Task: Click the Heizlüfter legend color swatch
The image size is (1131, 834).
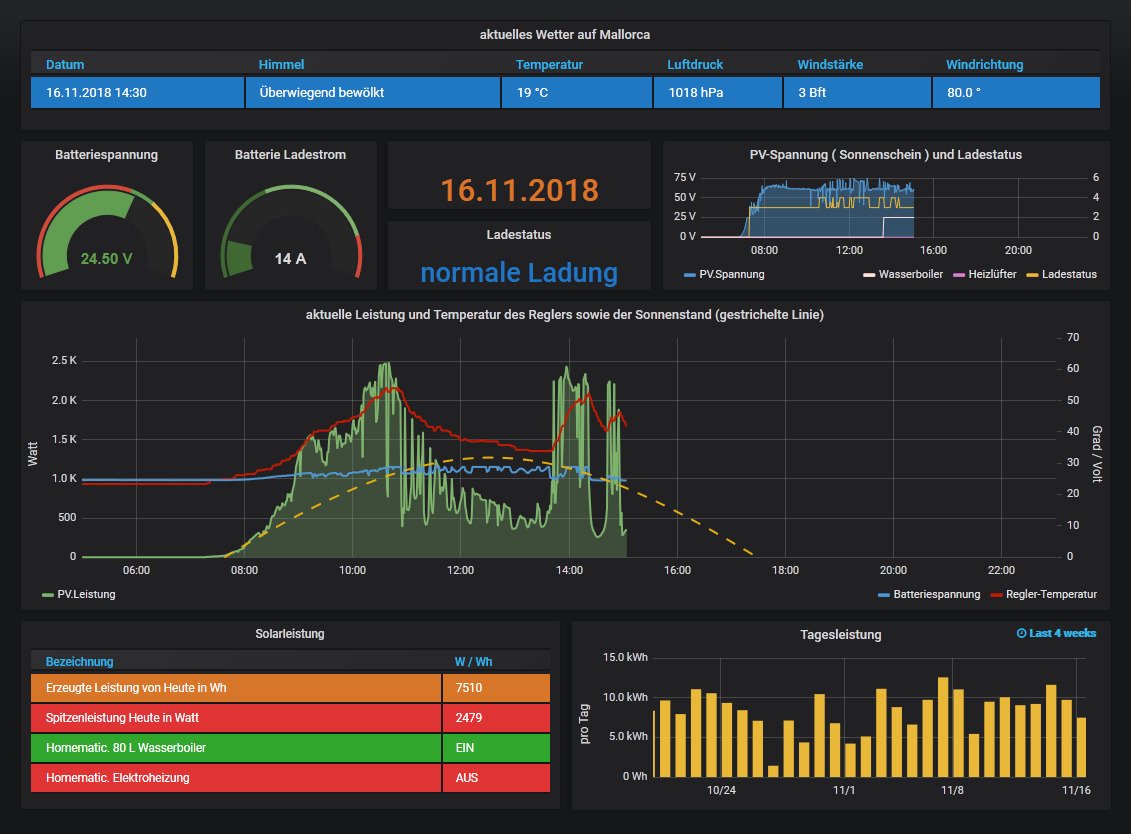Action: [962, 274]
